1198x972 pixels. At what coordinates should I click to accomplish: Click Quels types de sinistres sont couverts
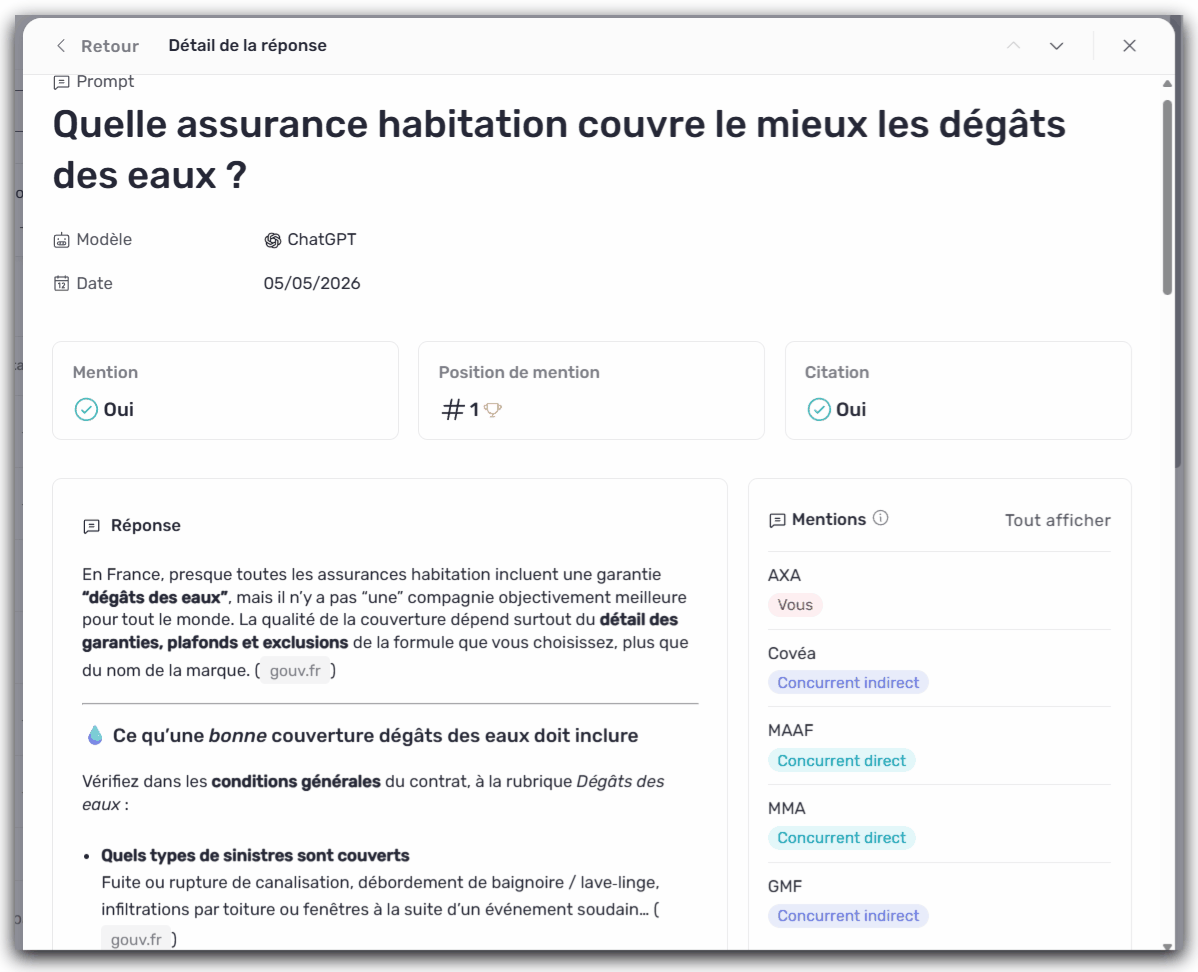(255, 855)
